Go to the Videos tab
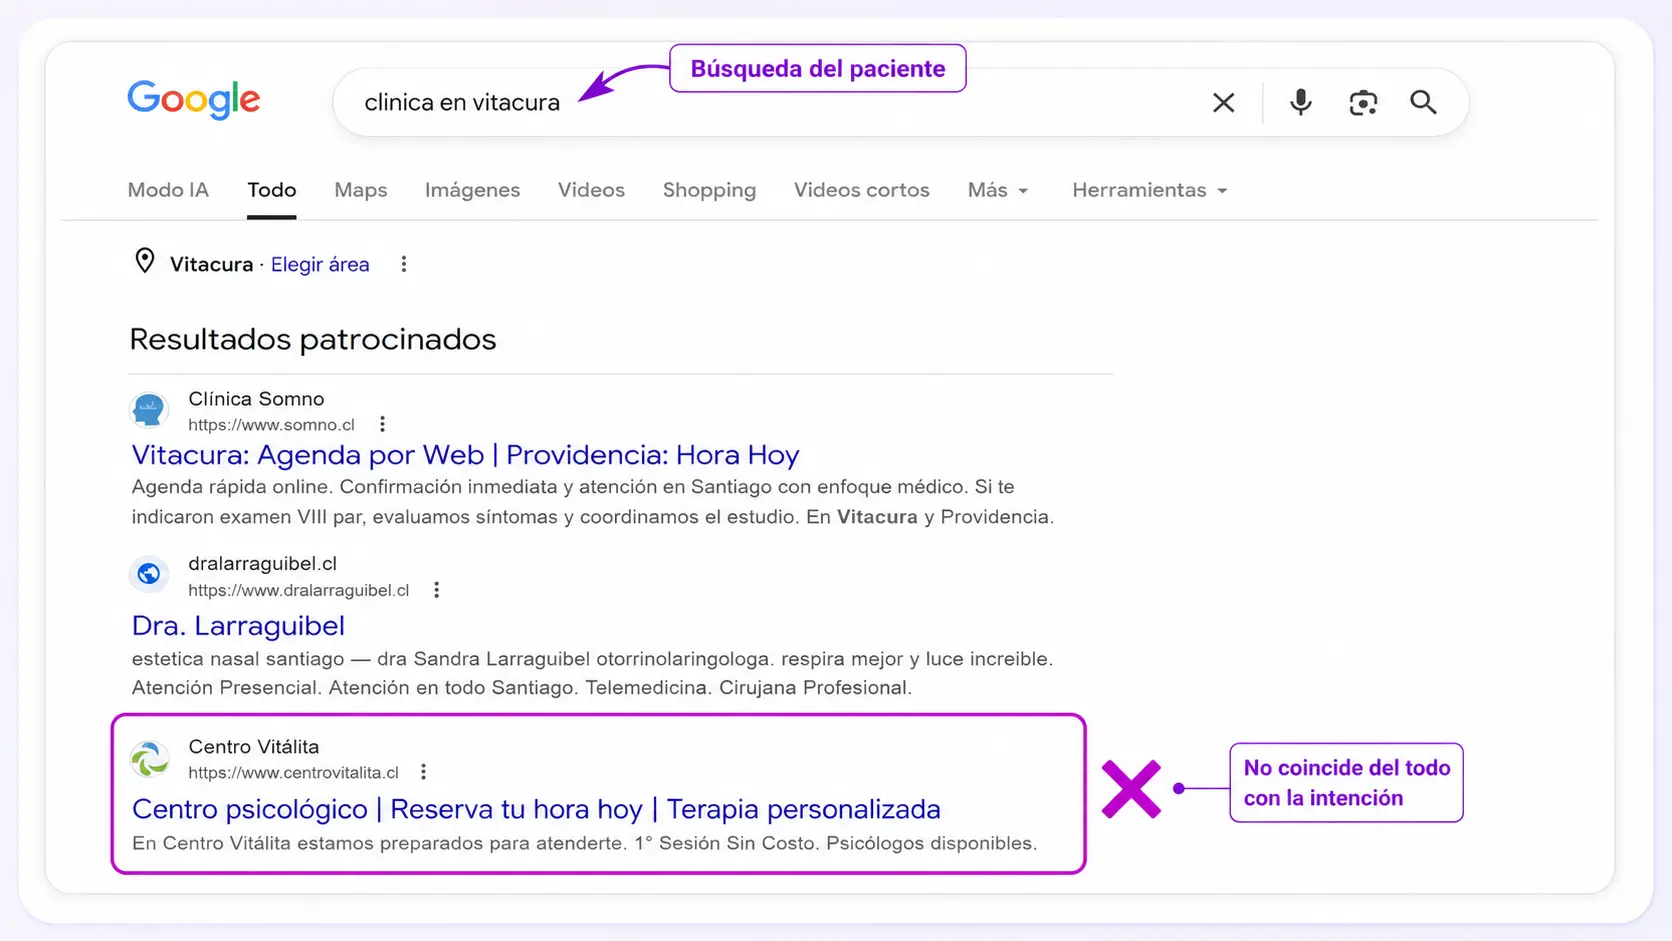 591,190
